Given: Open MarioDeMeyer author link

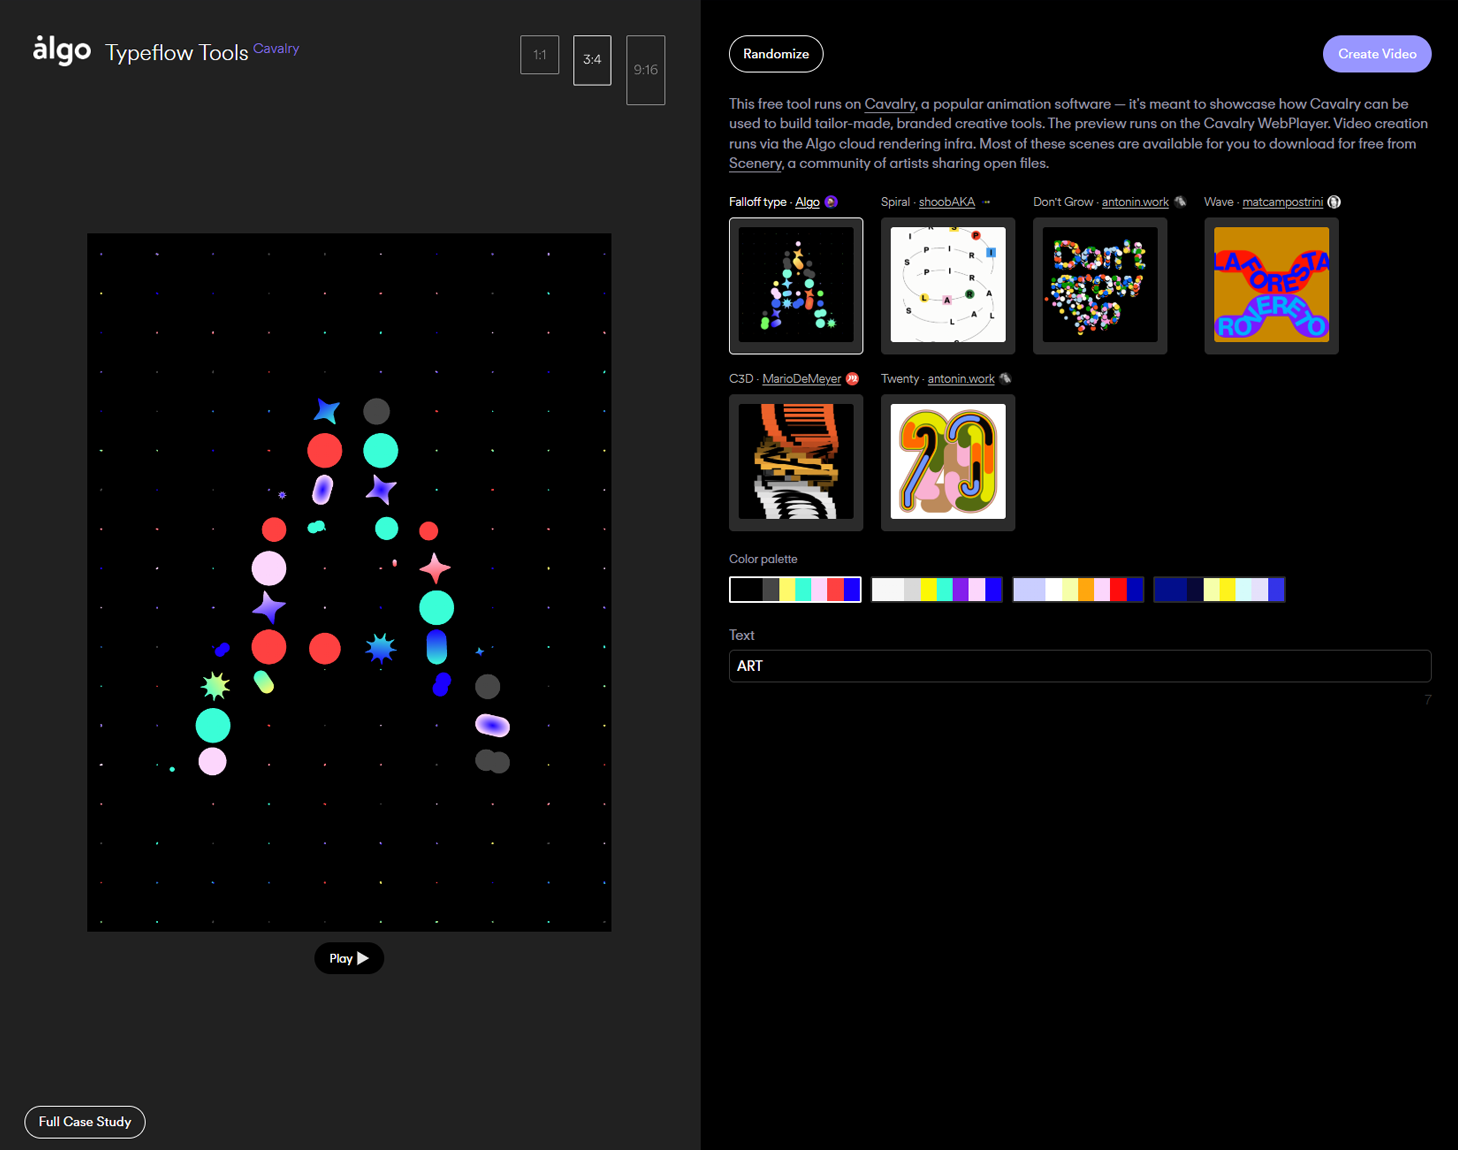Looking at the screenshot, I should pos(801,379).
